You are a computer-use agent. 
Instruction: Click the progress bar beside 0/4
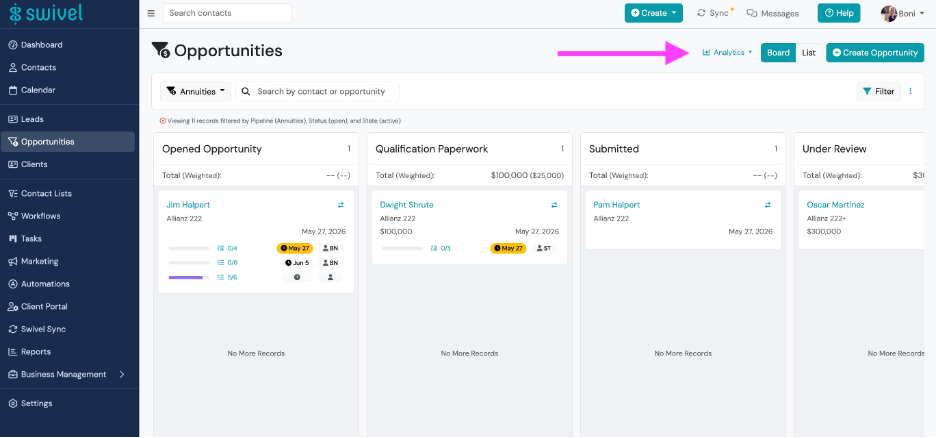[x=189, y=248]
